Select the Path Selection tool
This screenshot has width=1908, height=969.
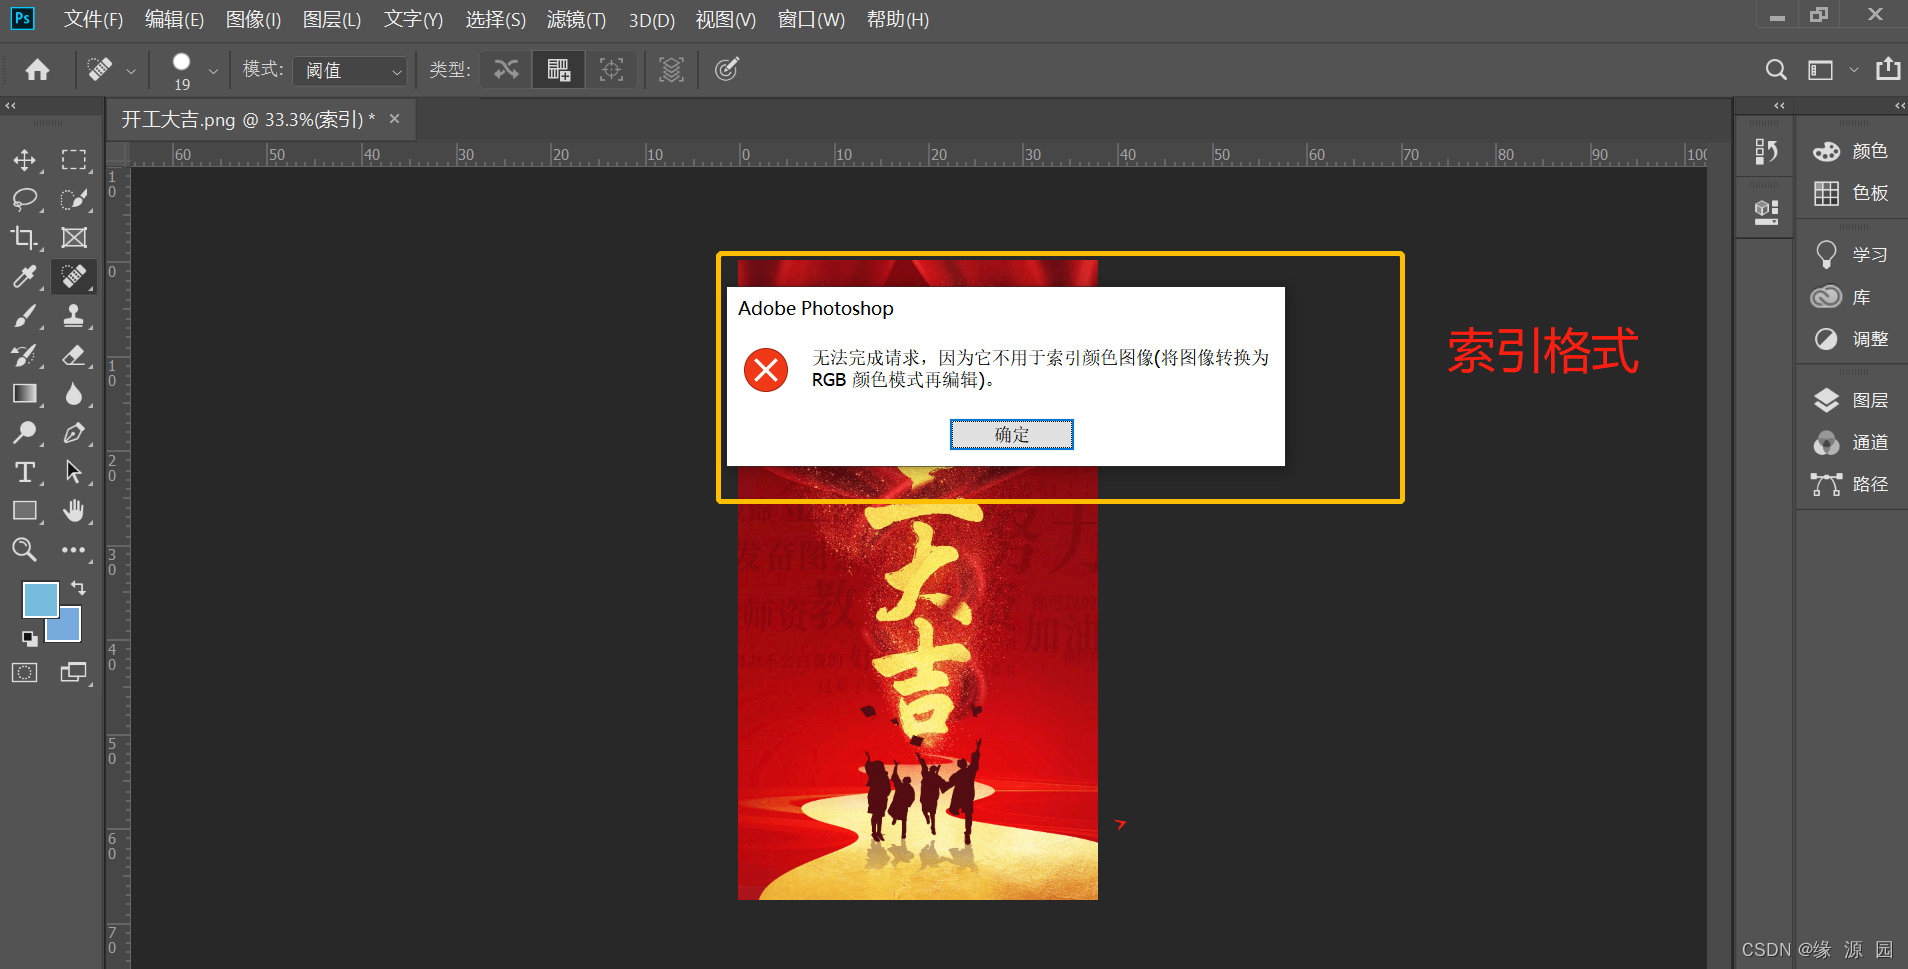point(74,472)
